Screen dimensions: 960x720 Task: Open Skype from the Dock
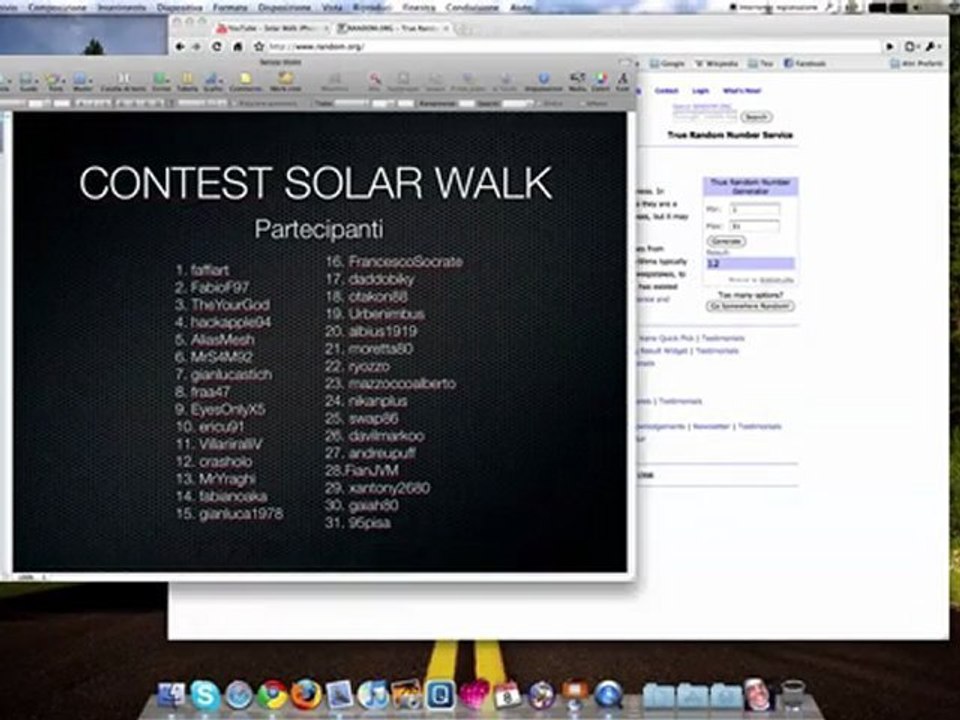204,696
